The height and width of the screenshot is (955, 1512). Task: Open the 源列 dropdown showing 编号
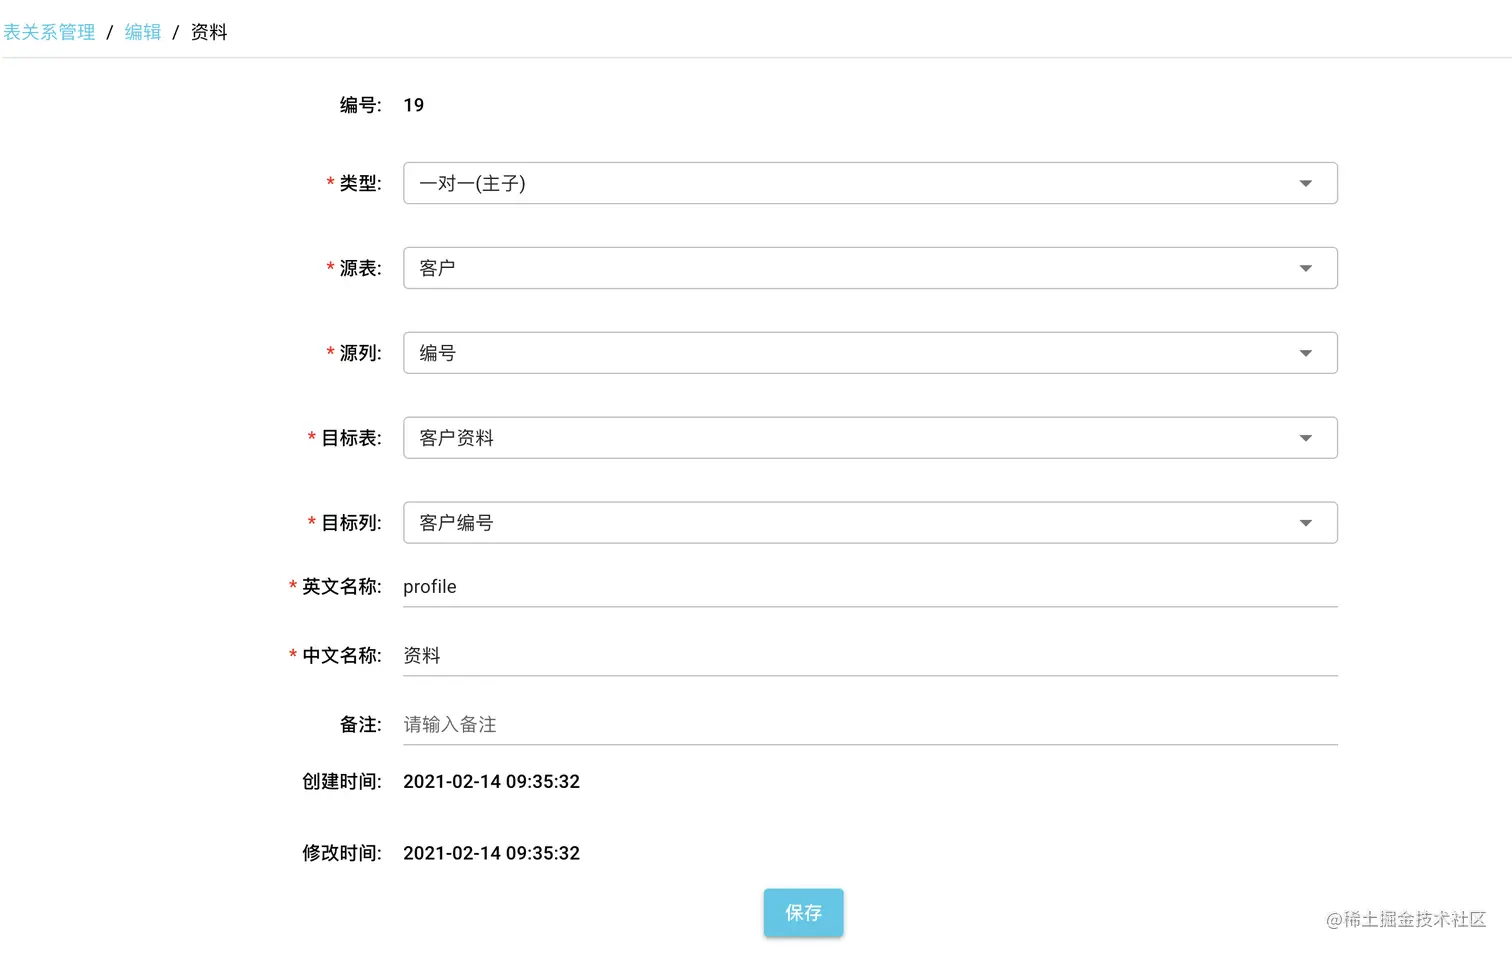point(870,353)
